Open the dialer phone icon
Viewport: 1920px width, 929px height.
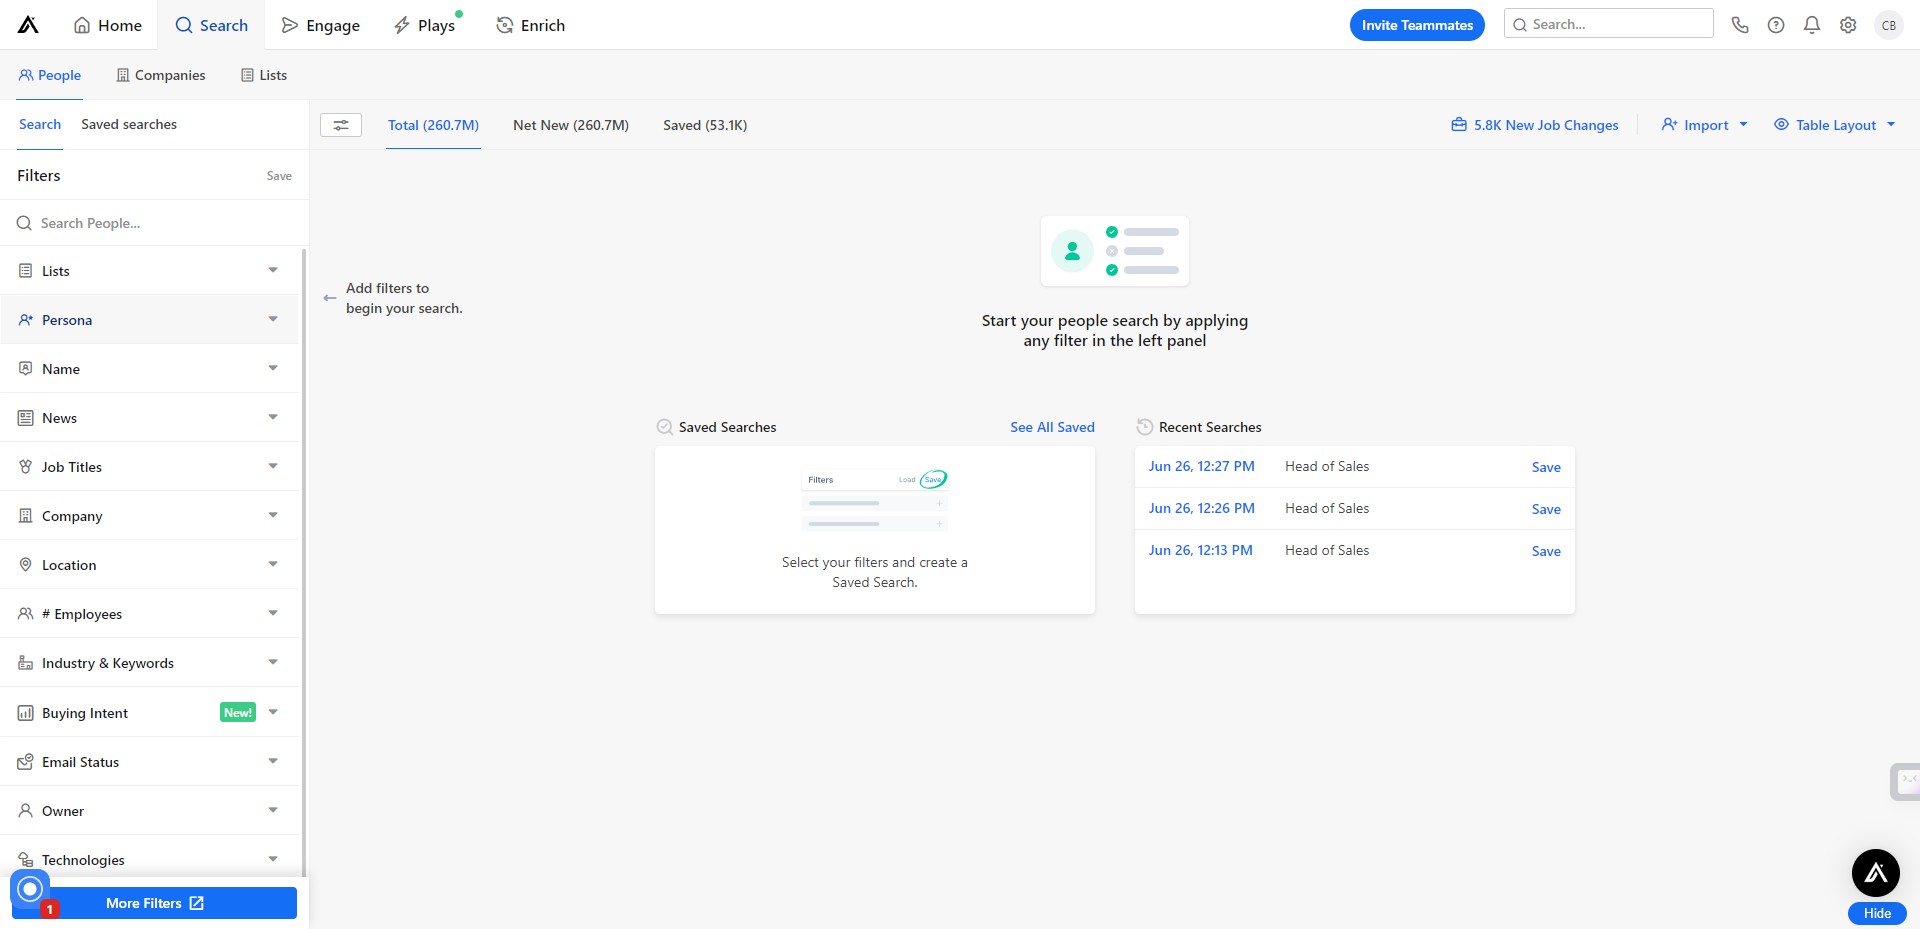(x=1740, y=24)
